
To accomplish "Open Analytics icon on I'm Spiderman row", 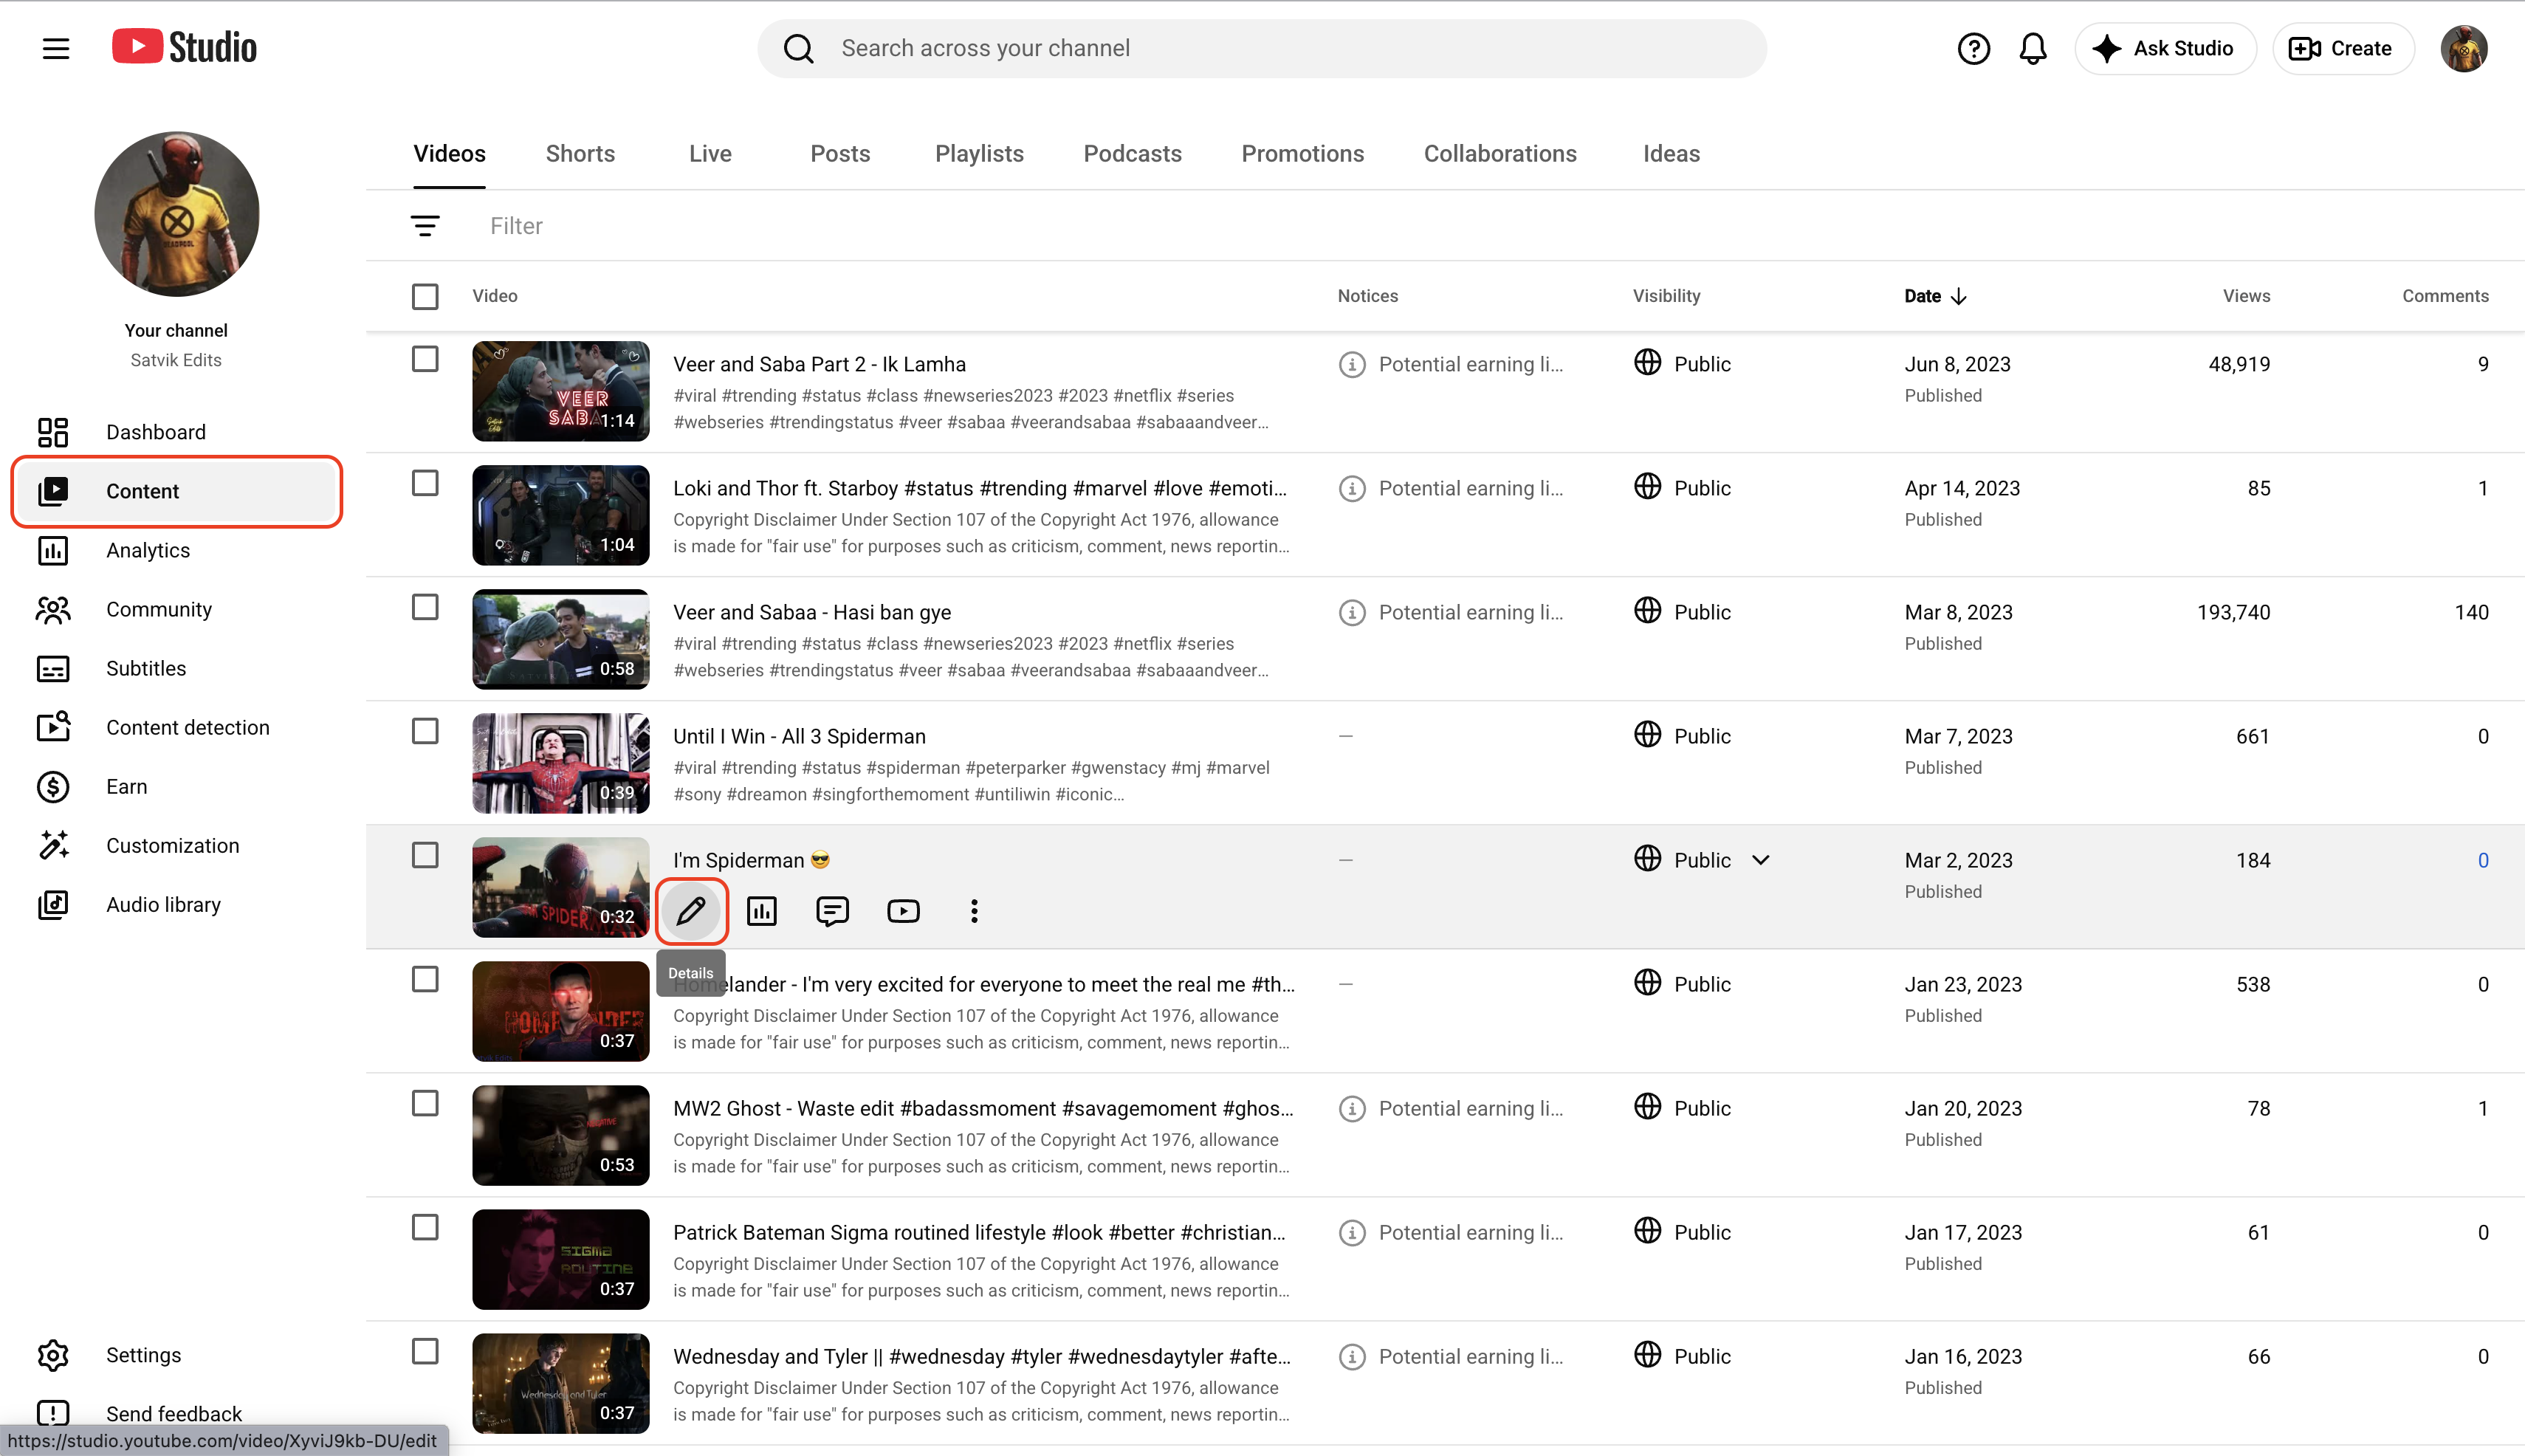I will 762,911.
